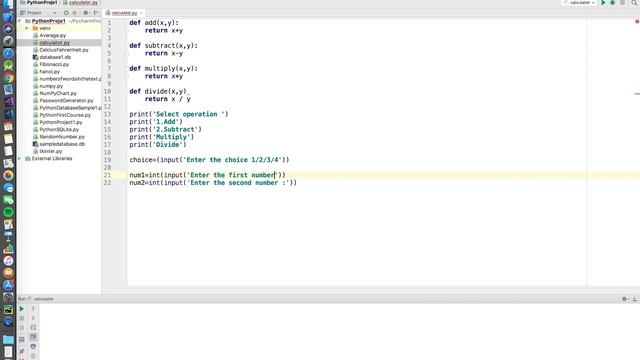Rerun calculator in the Run panel

click(x=22, y=309)
